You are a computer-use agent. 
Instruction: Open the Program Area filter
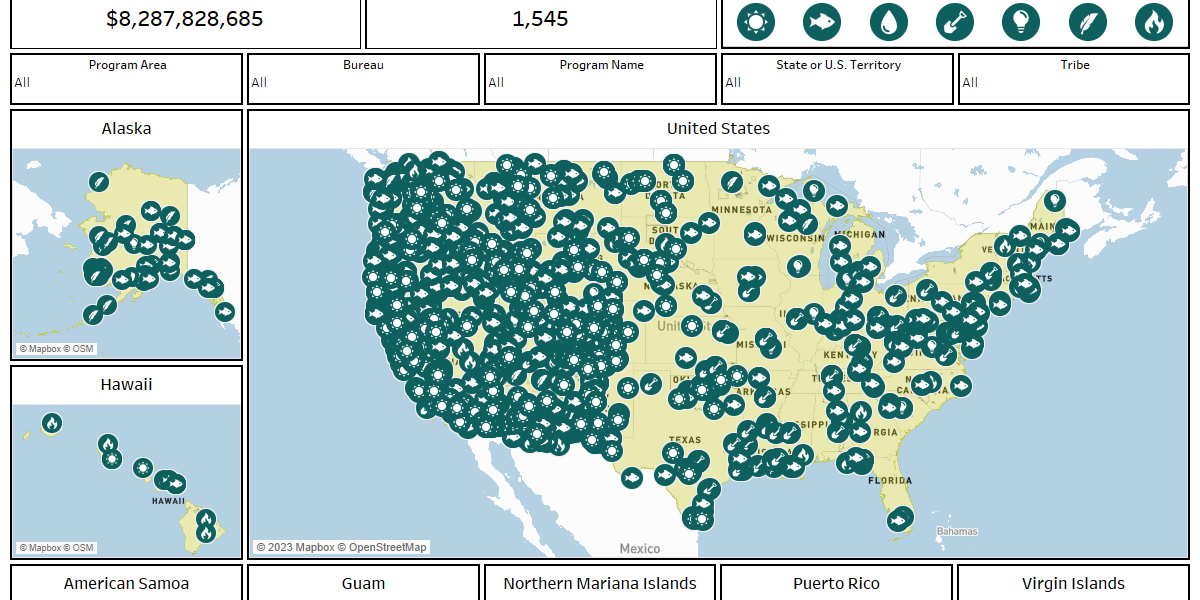(126, 82)
